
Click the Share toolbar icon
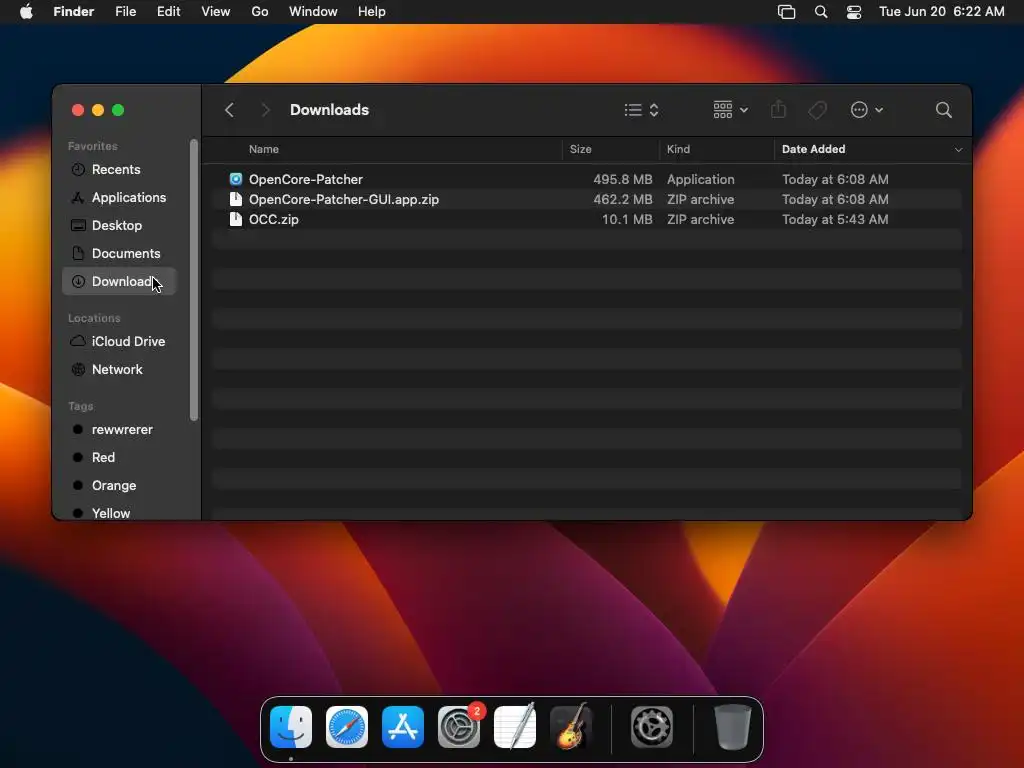(778, 110)
